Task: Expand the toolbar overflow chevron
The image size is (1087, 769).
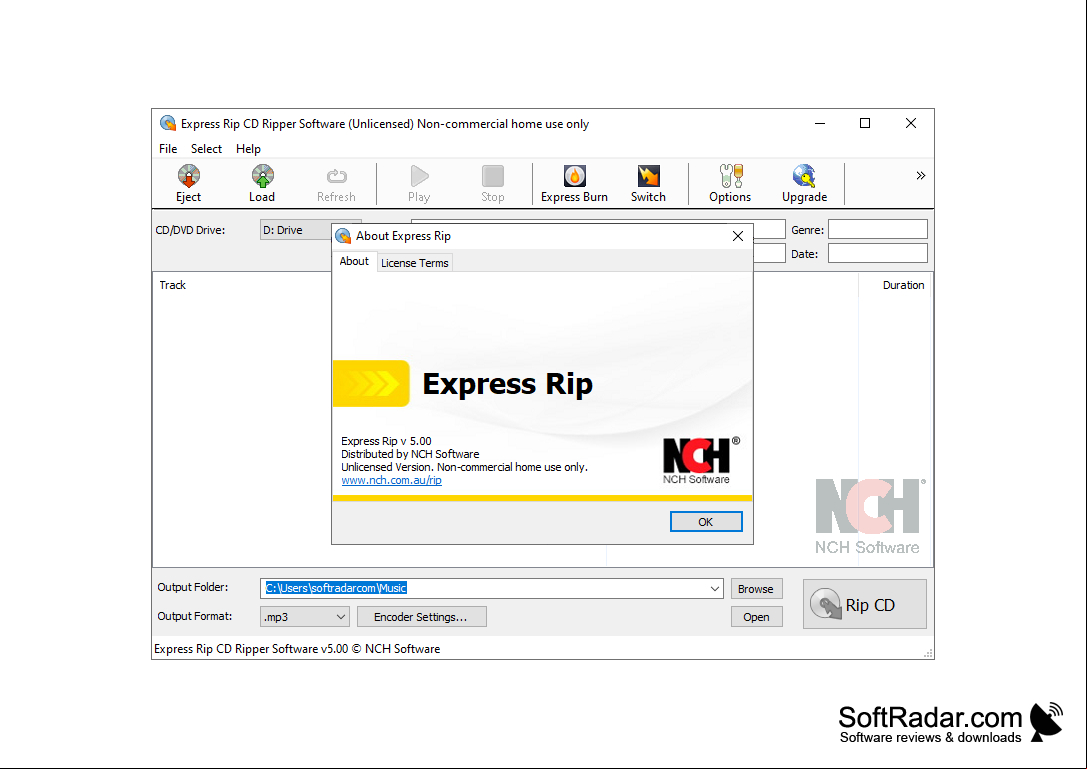Action: point(921,175)
